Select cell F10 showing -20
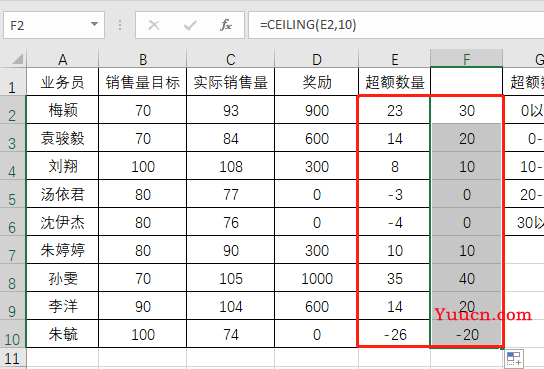 tap(467, 334)
